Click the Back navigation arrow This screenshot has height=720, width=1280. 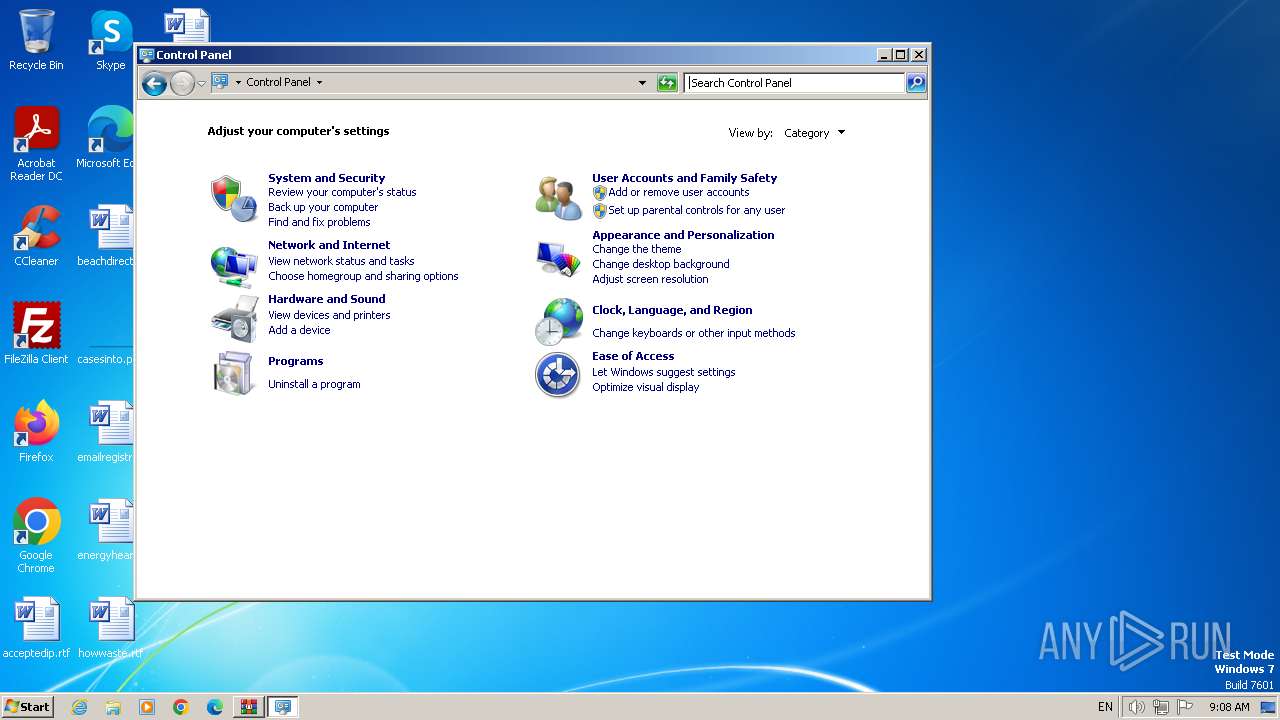coord(154,83)
